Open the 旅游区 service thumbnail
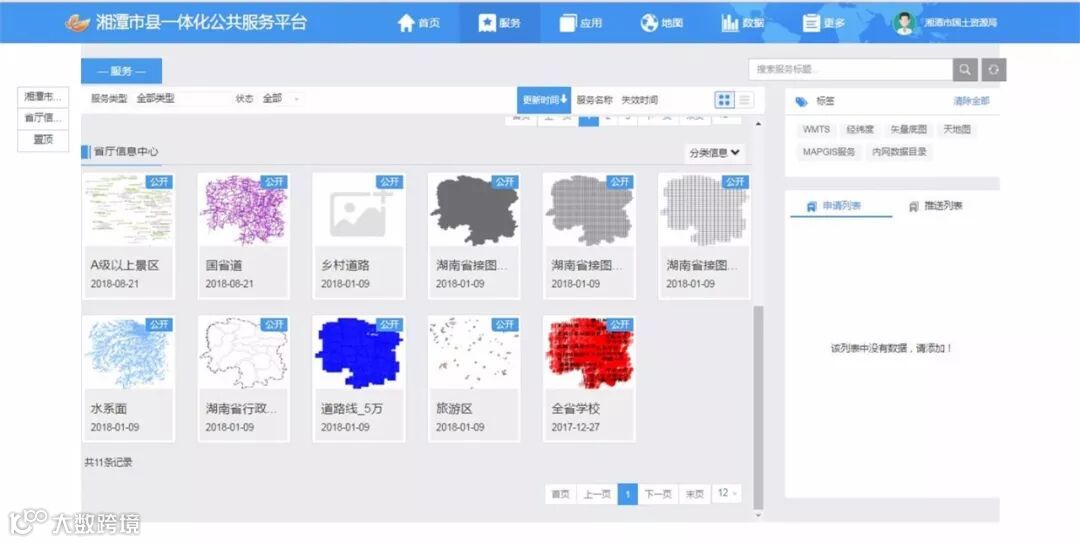Viewport: 1080px width, 543px height. pyautogui.click(x=474, y=353)
